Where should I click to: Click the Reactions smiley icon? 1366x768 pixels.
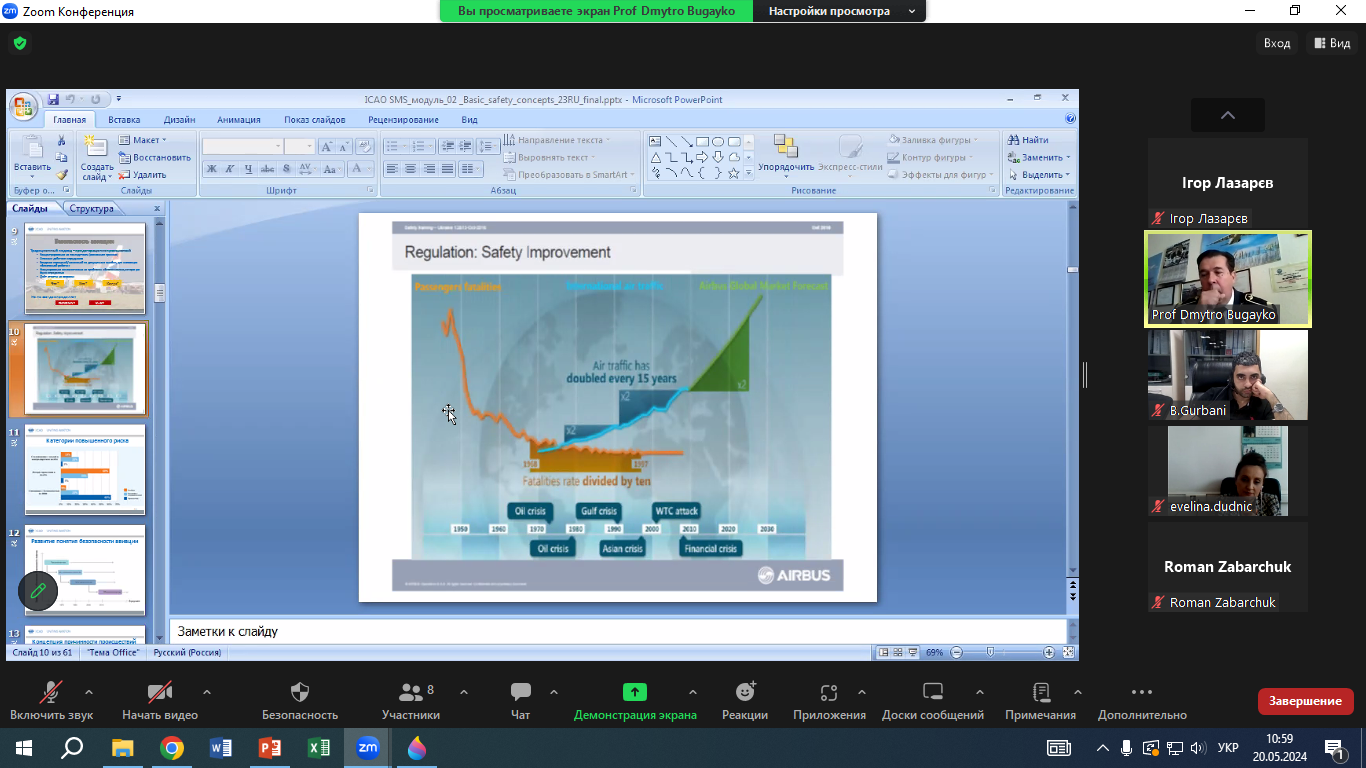pyautogui.click(x=745, y=692)
